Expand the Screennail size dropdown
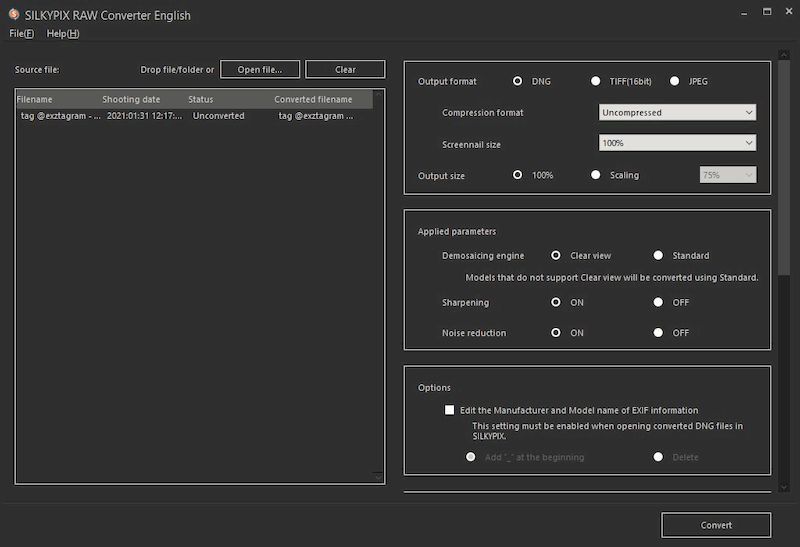Screen dimensions: 800x547 [677, 144]
